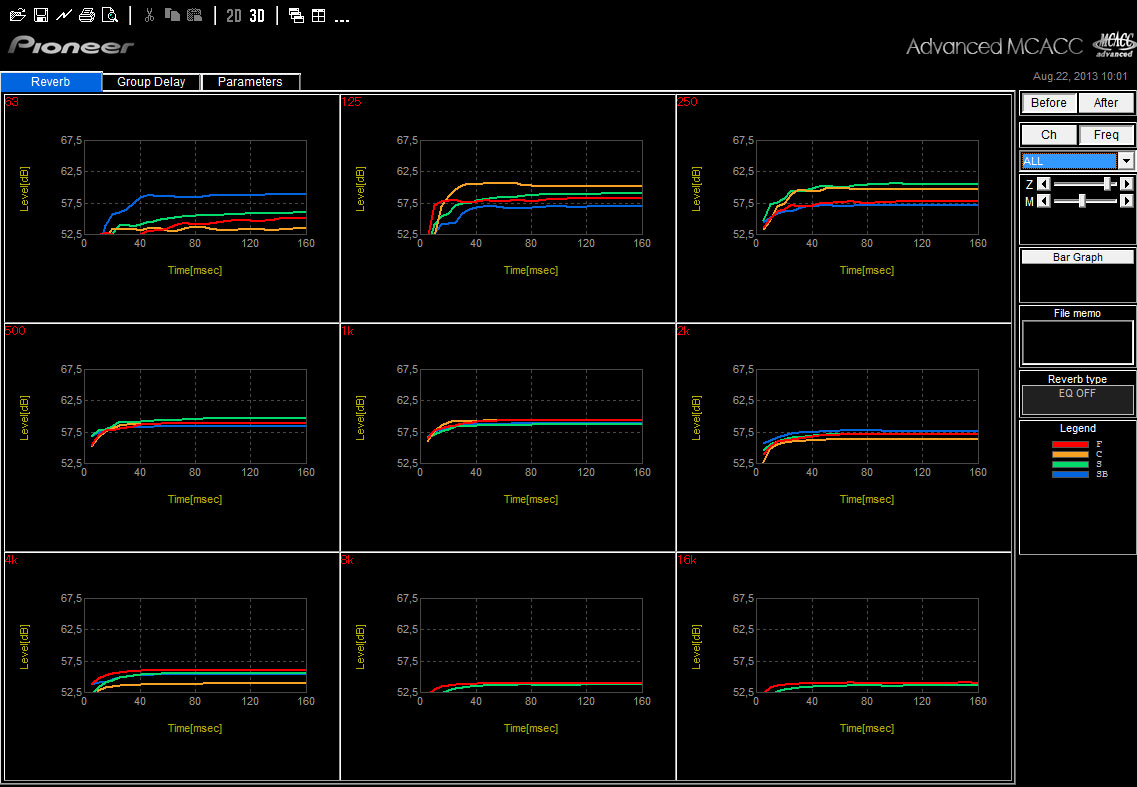The width and height of the screenshot is (1137, 787).
Task: Switch to the Group Delay tab
Action: pyautogui.click(x=151, y=82)
